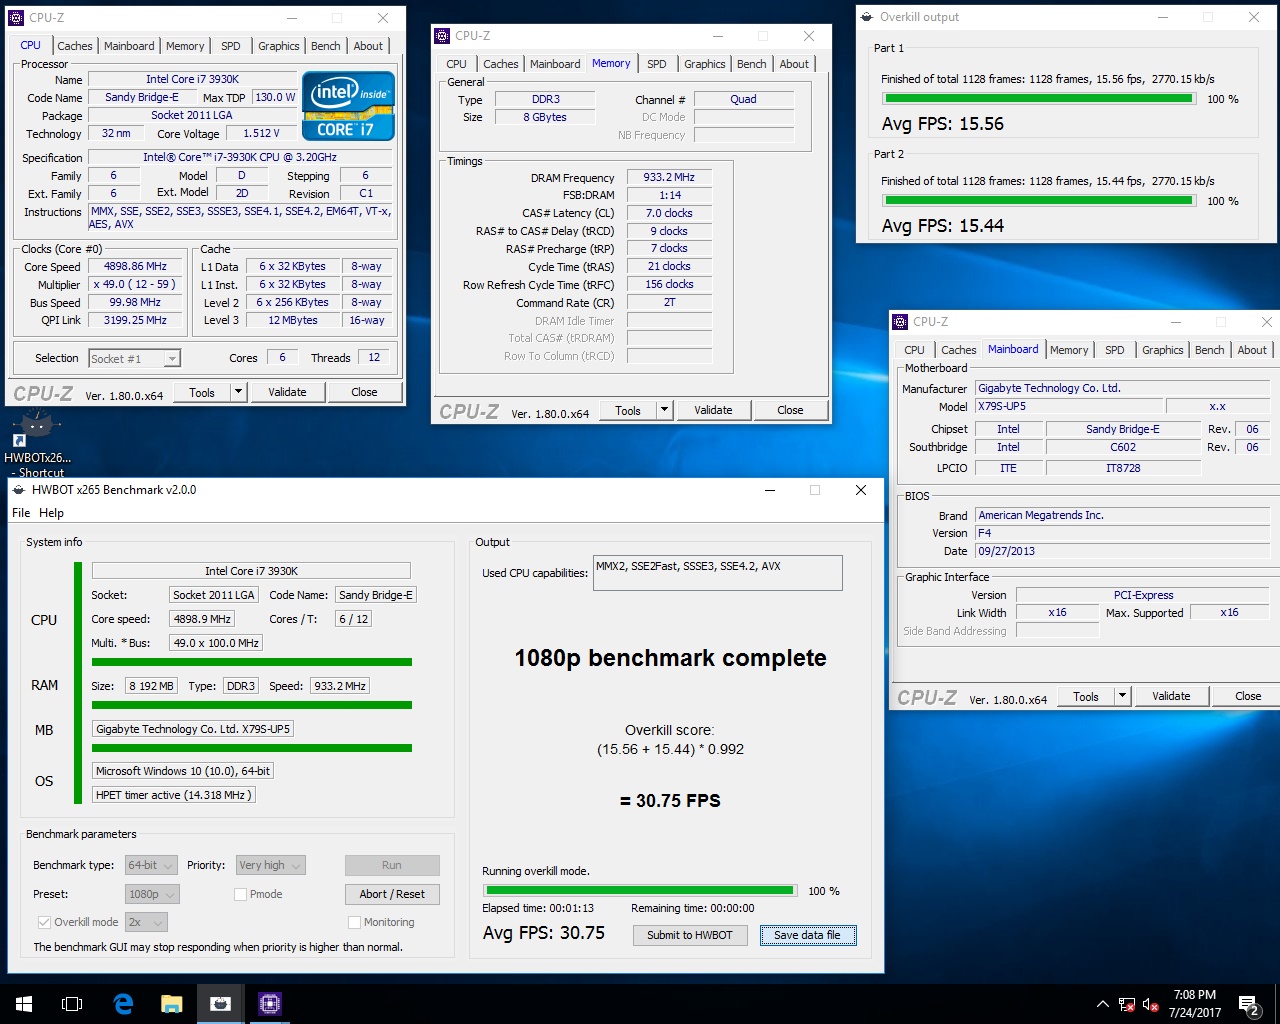This screenshot has width=1280, height=1024.
Task: Open the Socket #1 selection dropdown
Action: point(134,358)
